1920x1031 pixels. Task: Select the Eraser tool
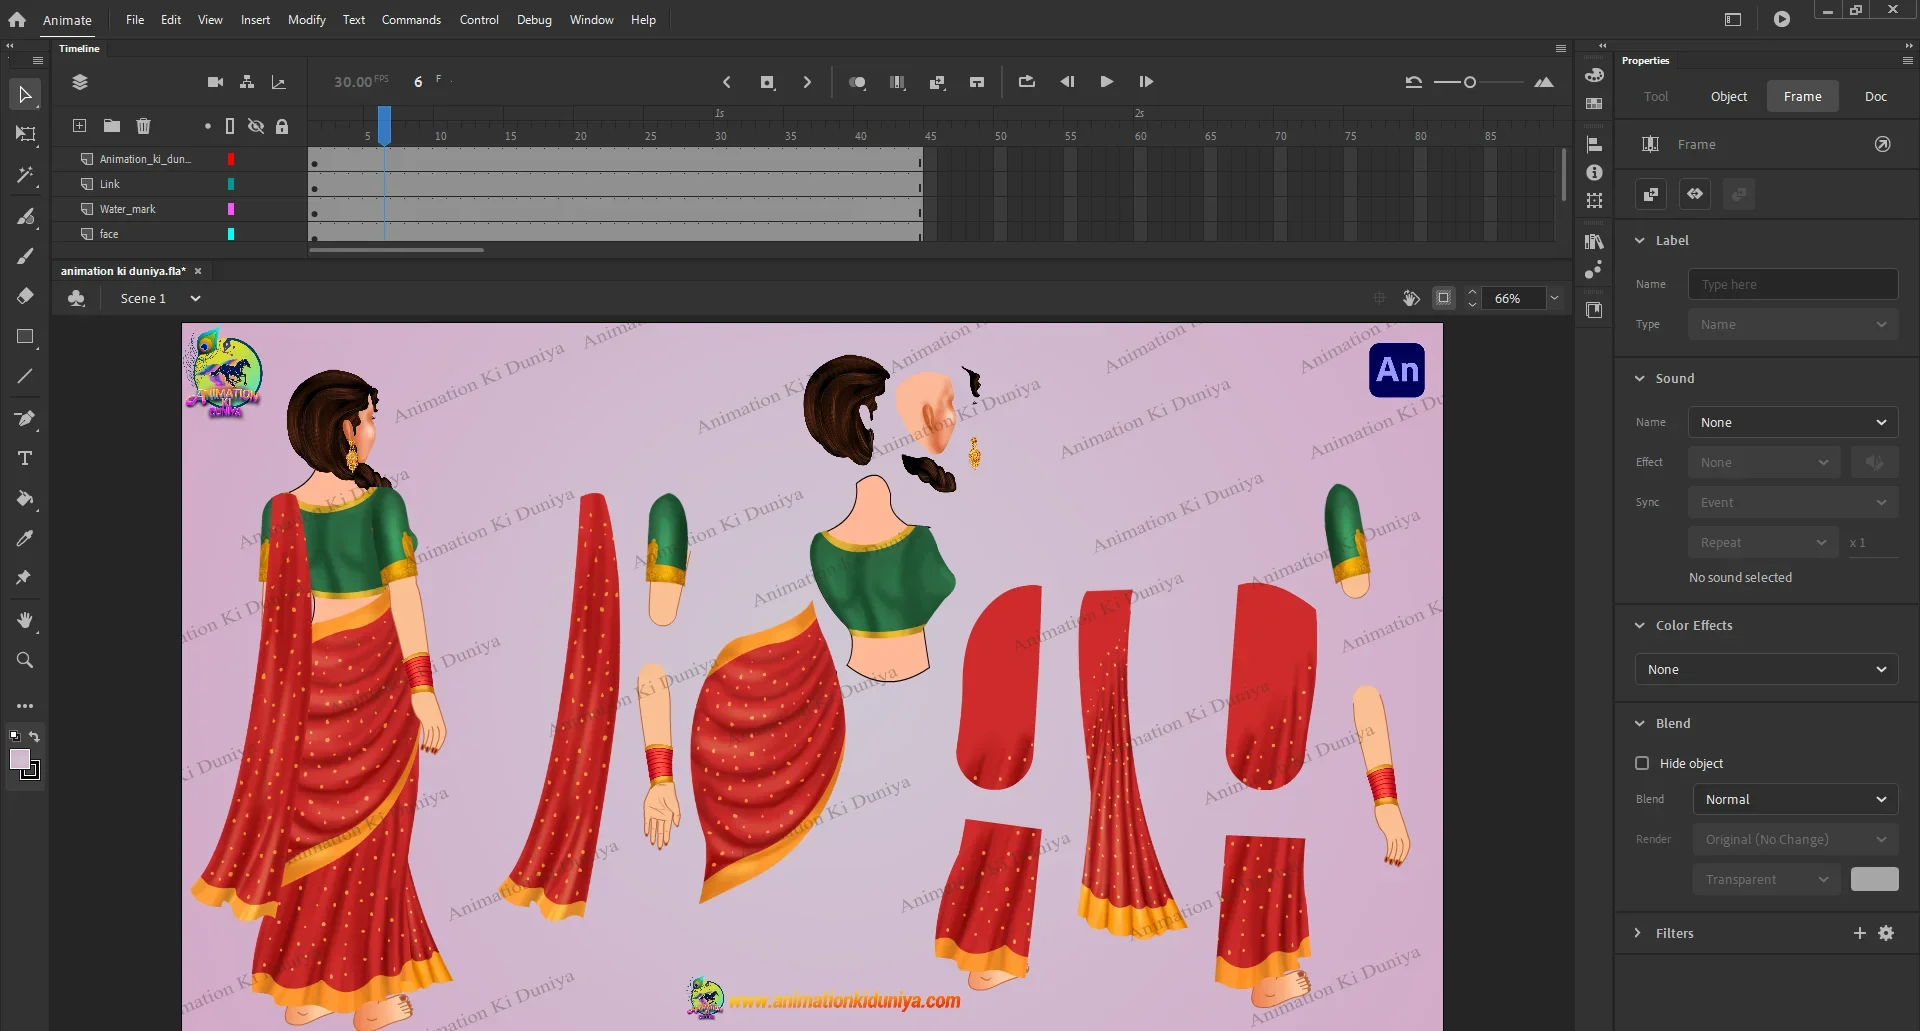coord(25,296)
